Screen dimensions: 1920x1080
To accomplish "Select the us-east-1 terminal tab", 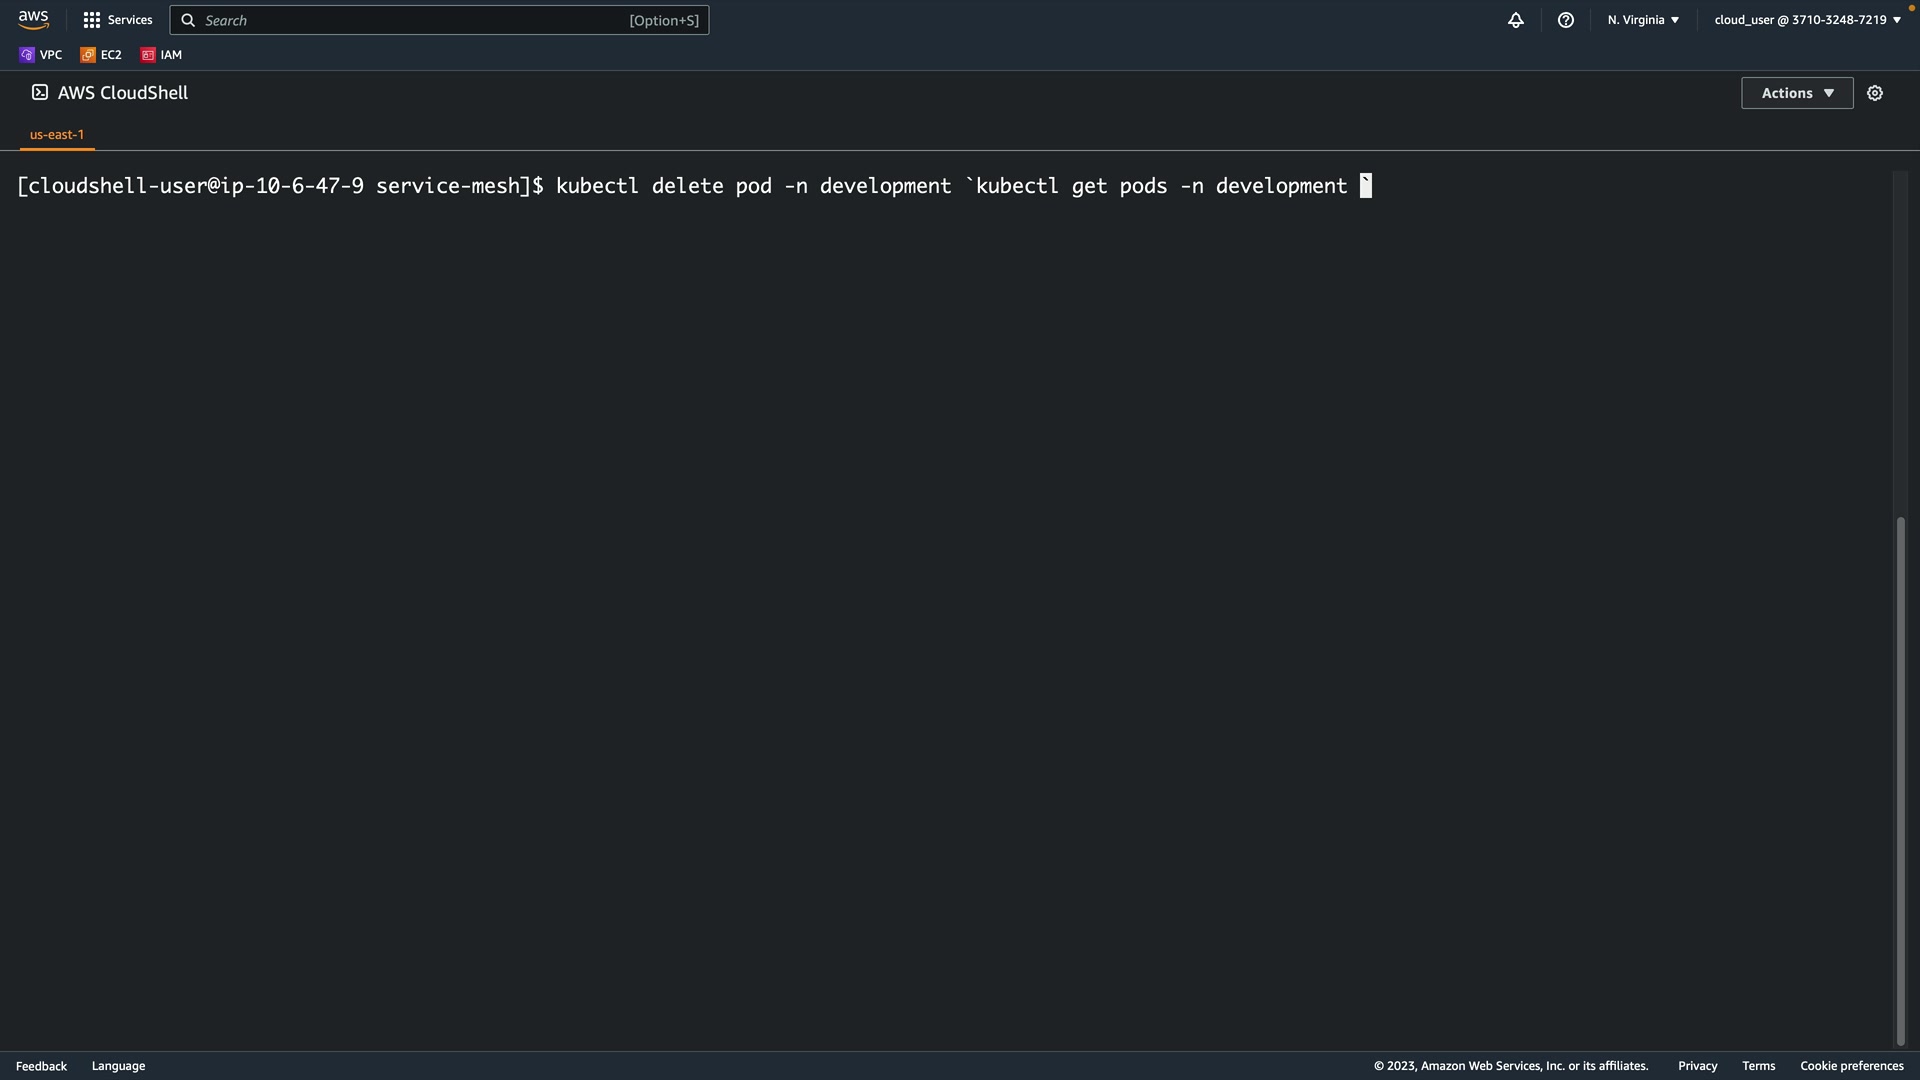I will click(x=57, y=134).
